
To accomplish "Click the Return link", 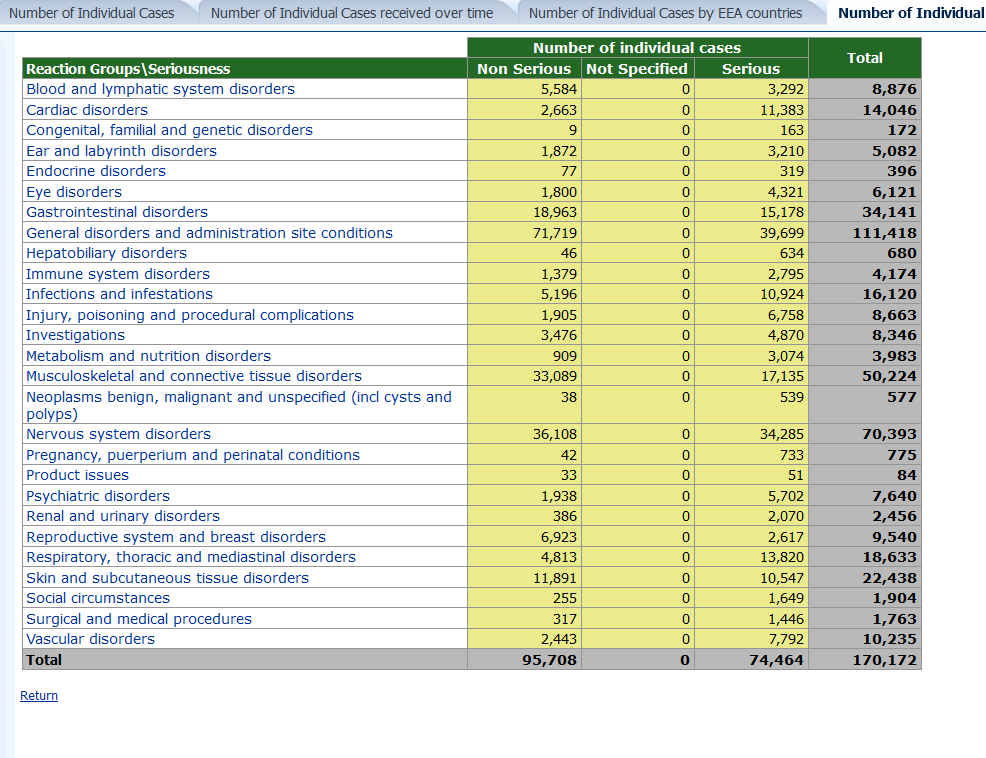I will pyautogui.click(x=39, y=696).
